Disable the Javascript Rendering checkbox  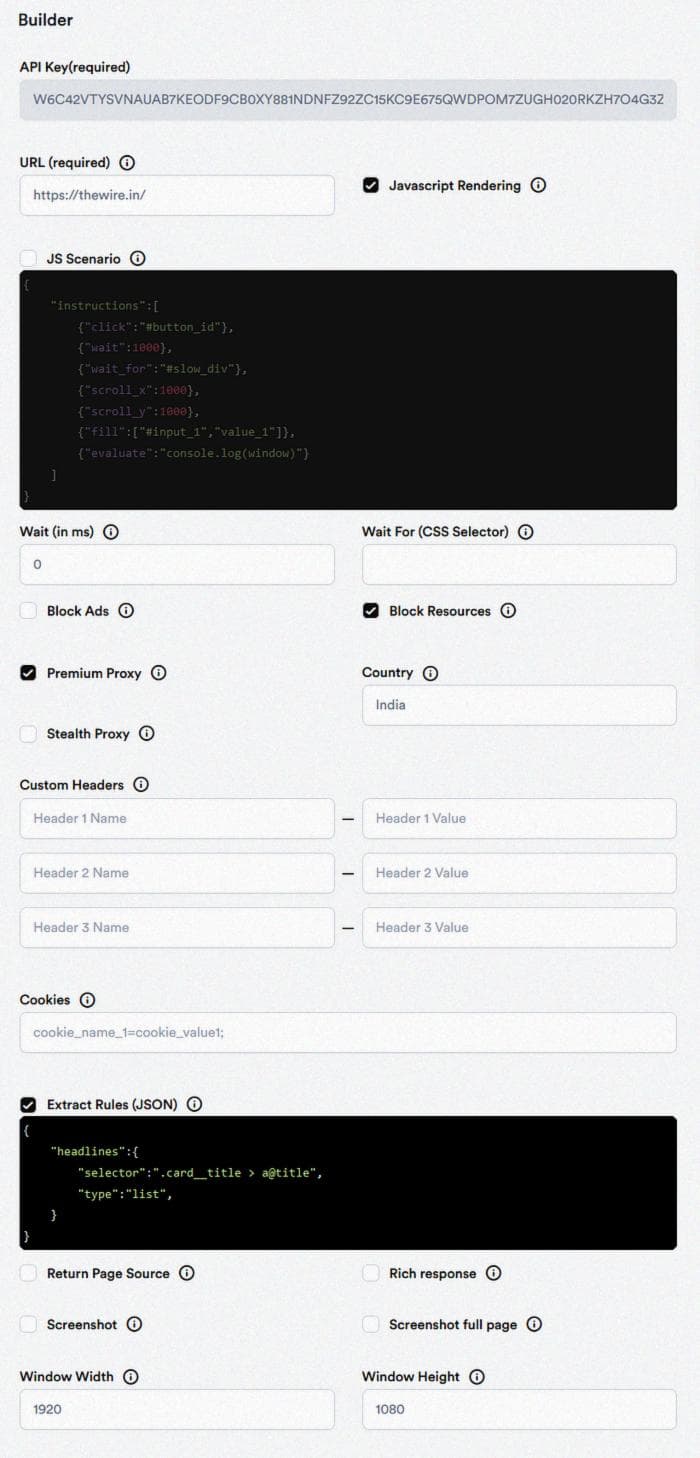click(x=371, y=185)
